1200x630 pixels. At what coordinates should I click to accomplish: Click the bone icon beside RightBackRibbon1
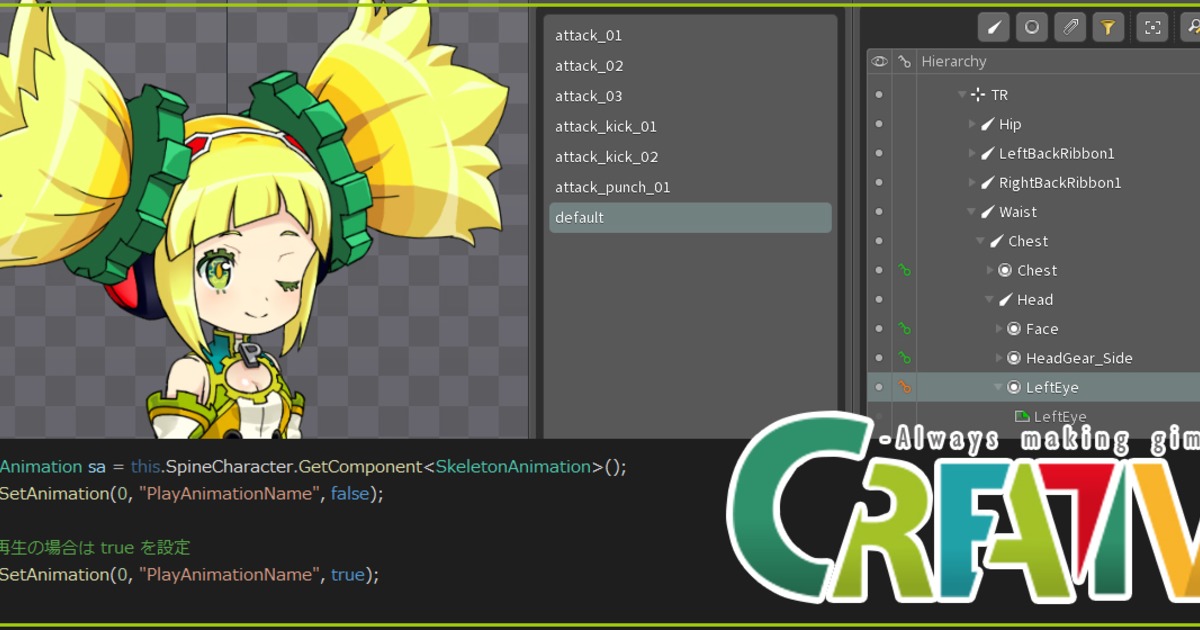click(987, 183)
